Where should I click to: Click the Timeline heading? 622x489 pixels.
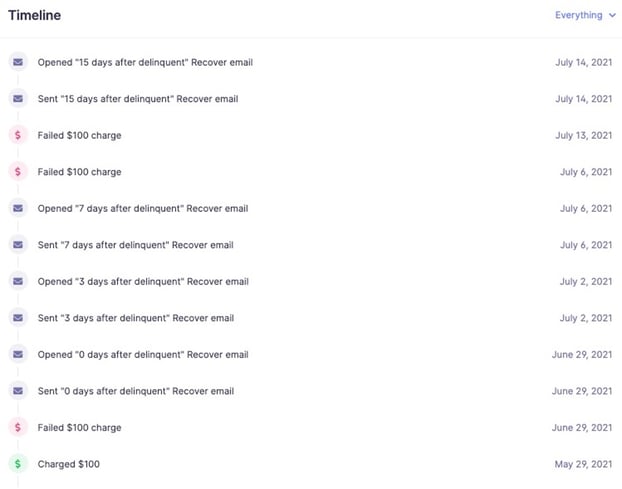pyautogui.click(x=35, y=15)
